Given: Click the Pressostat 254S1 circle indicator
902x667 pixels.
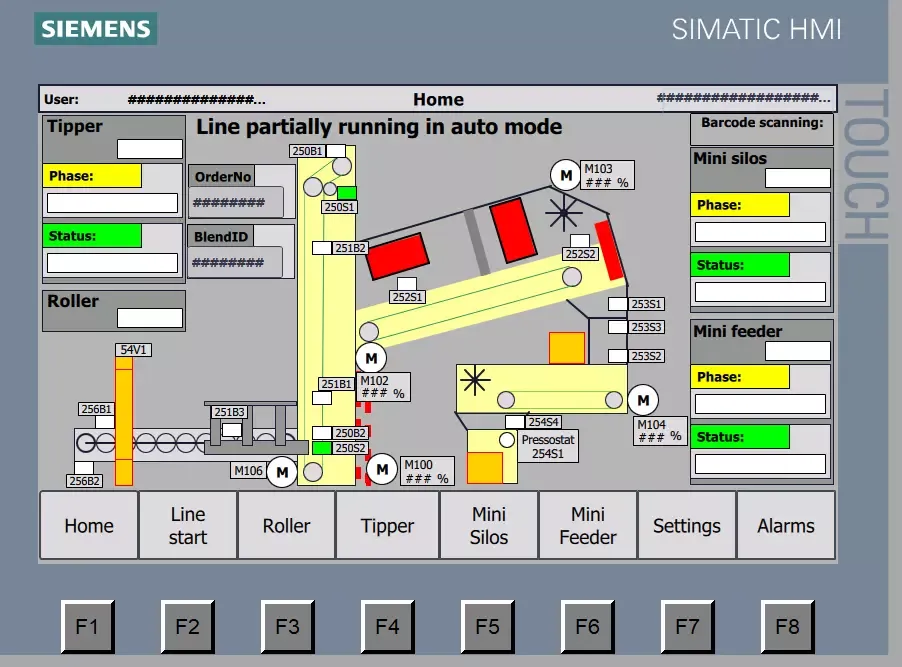Looking at the screenshot, I should coord(506,440).
